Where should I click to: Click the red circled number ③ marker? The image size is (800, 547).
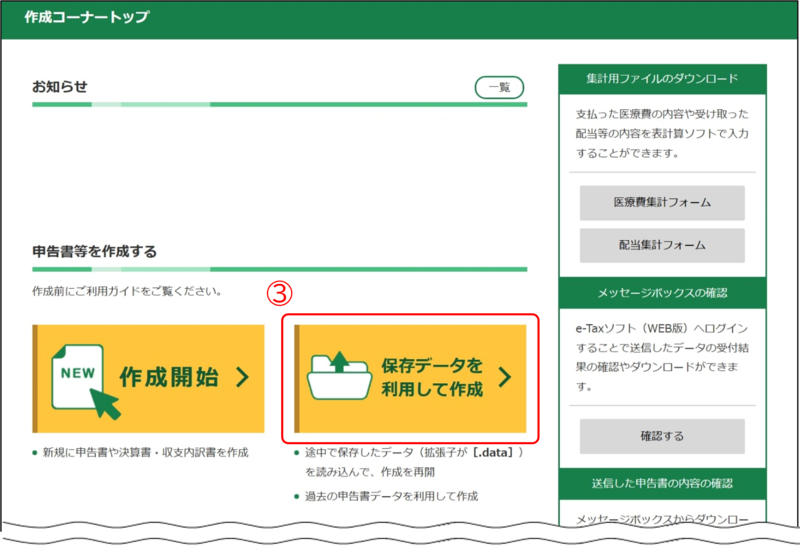click(x=282, y=293)
